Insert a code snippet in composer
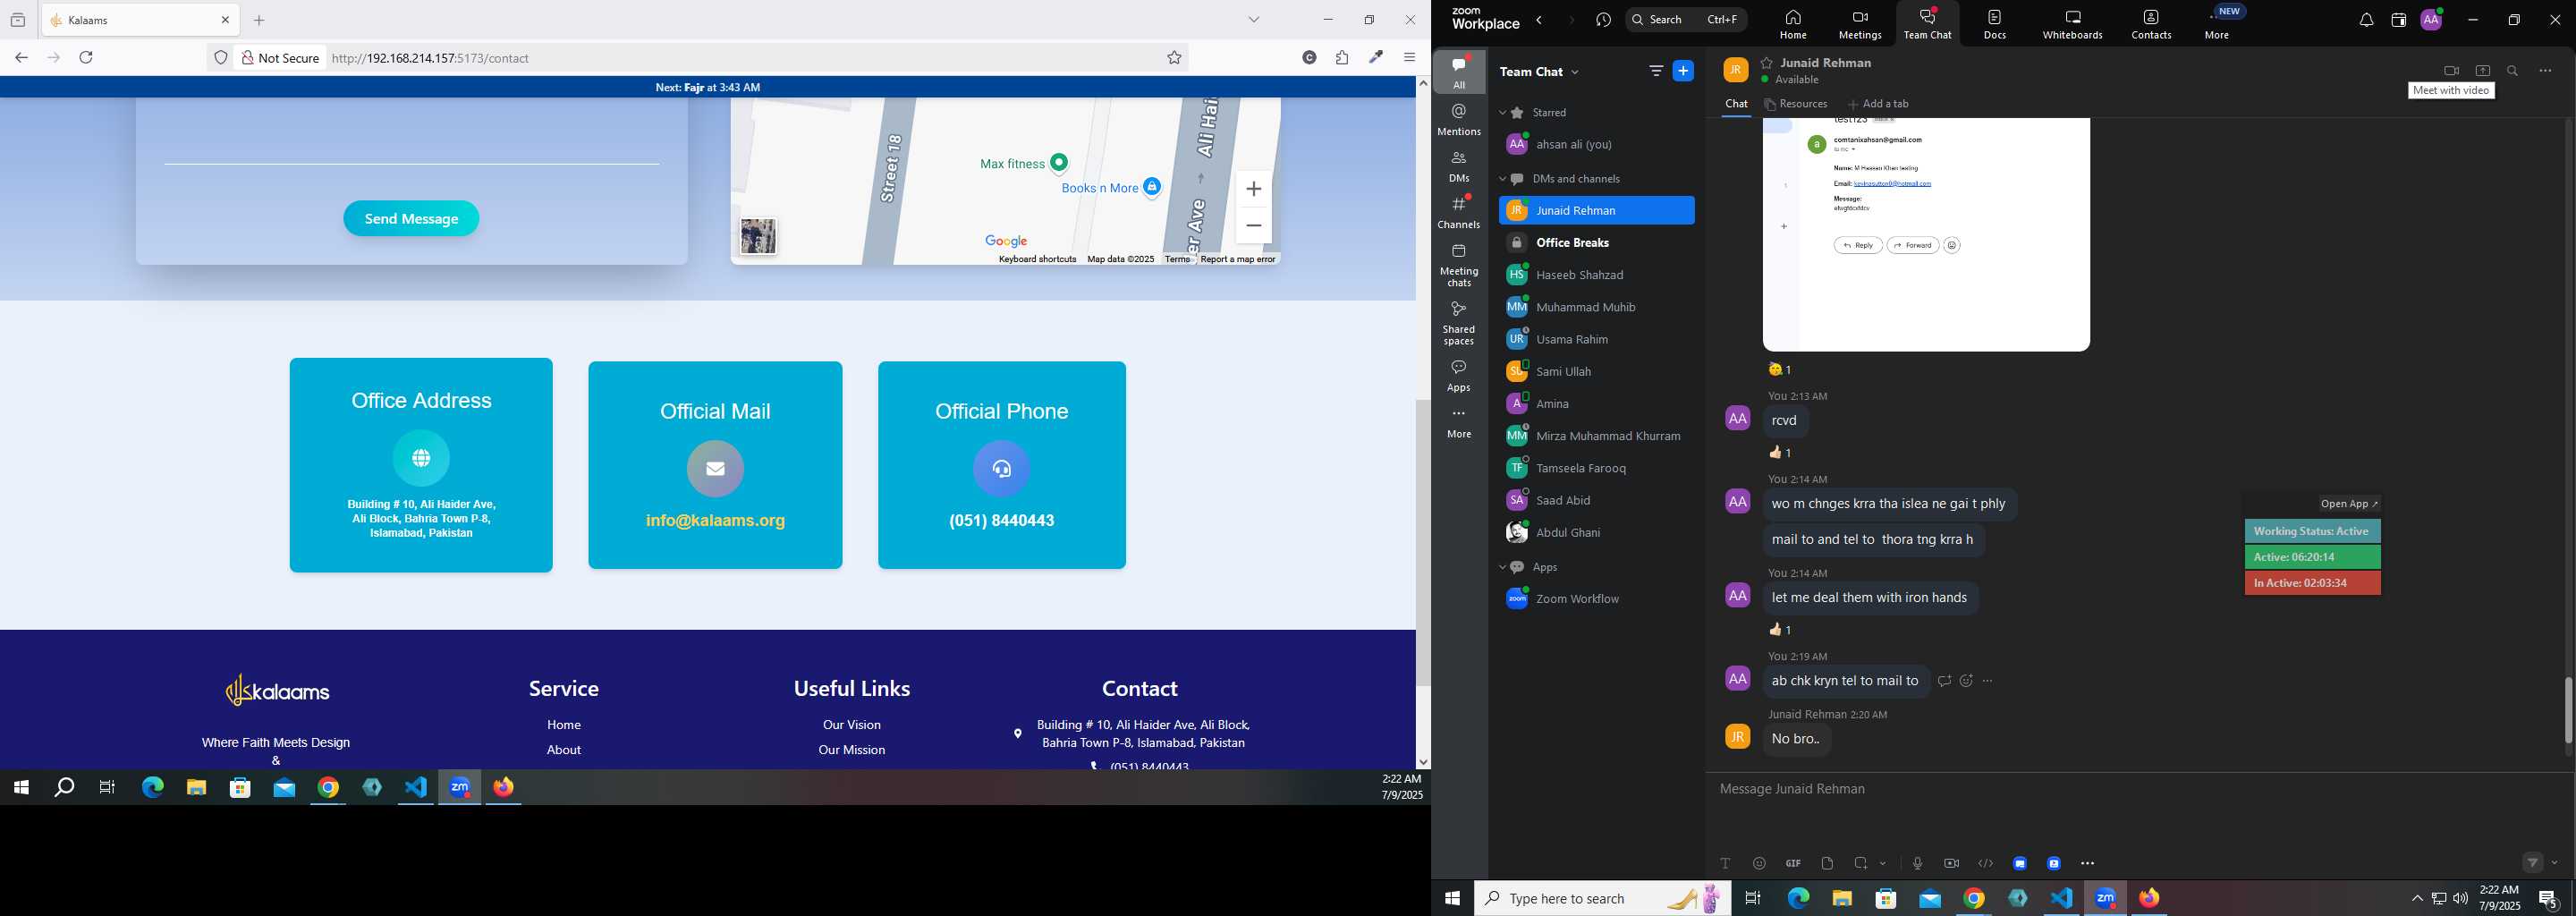This screenshot has width=2576, height=916. pyautogui.click(x=1986, y=863)
